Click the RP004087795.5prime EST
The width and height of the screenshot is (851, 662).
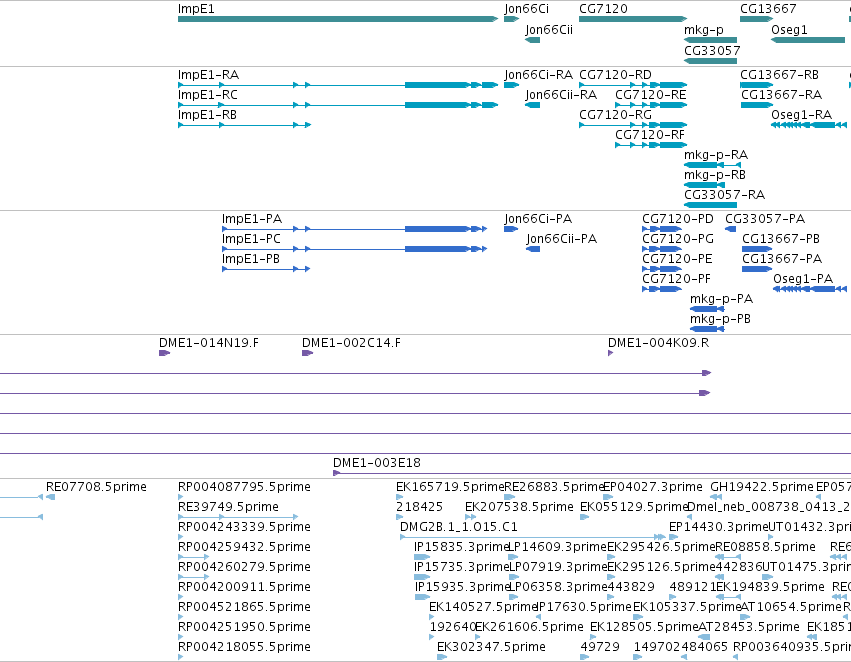(x=180, y=497)
